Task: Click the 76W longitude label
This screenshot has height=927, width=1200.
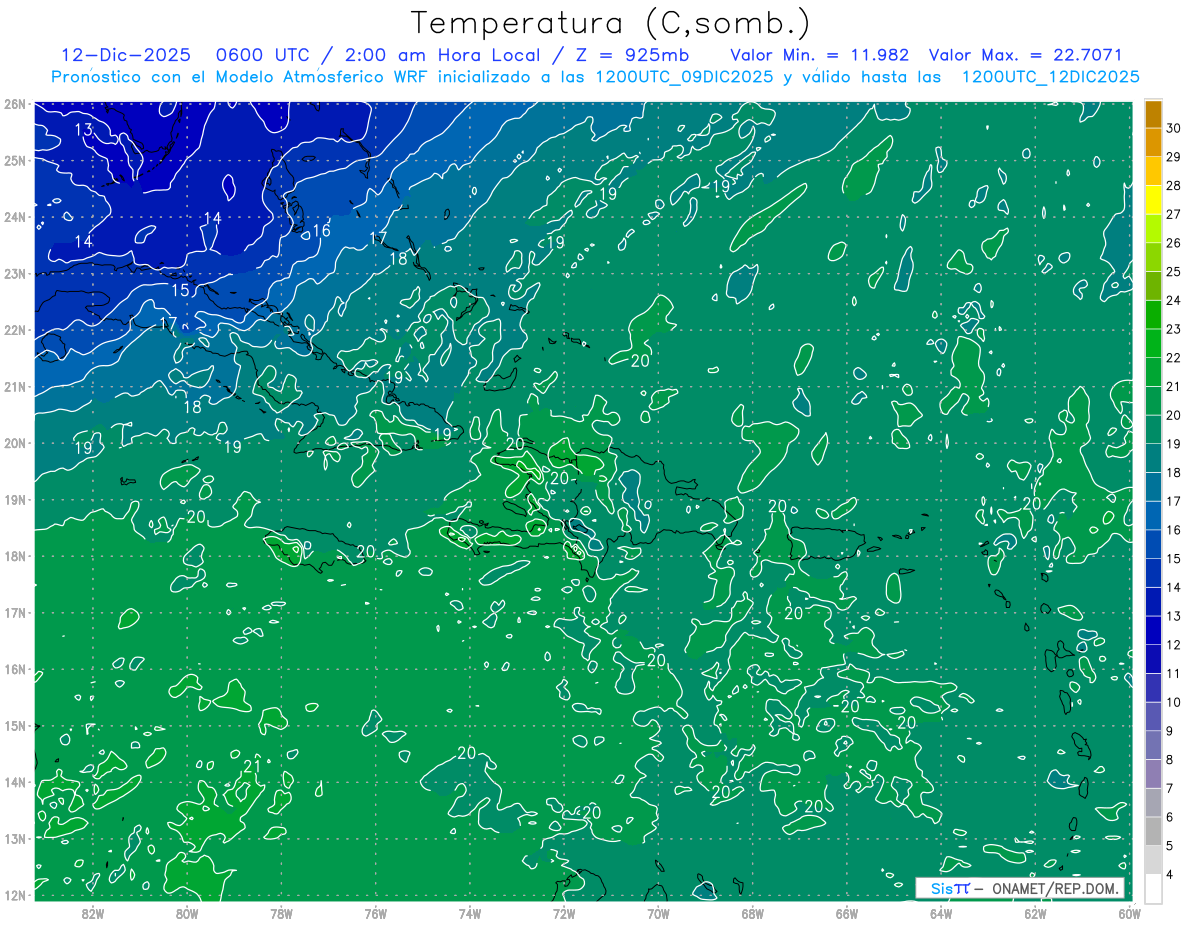Action: [376, 913]
